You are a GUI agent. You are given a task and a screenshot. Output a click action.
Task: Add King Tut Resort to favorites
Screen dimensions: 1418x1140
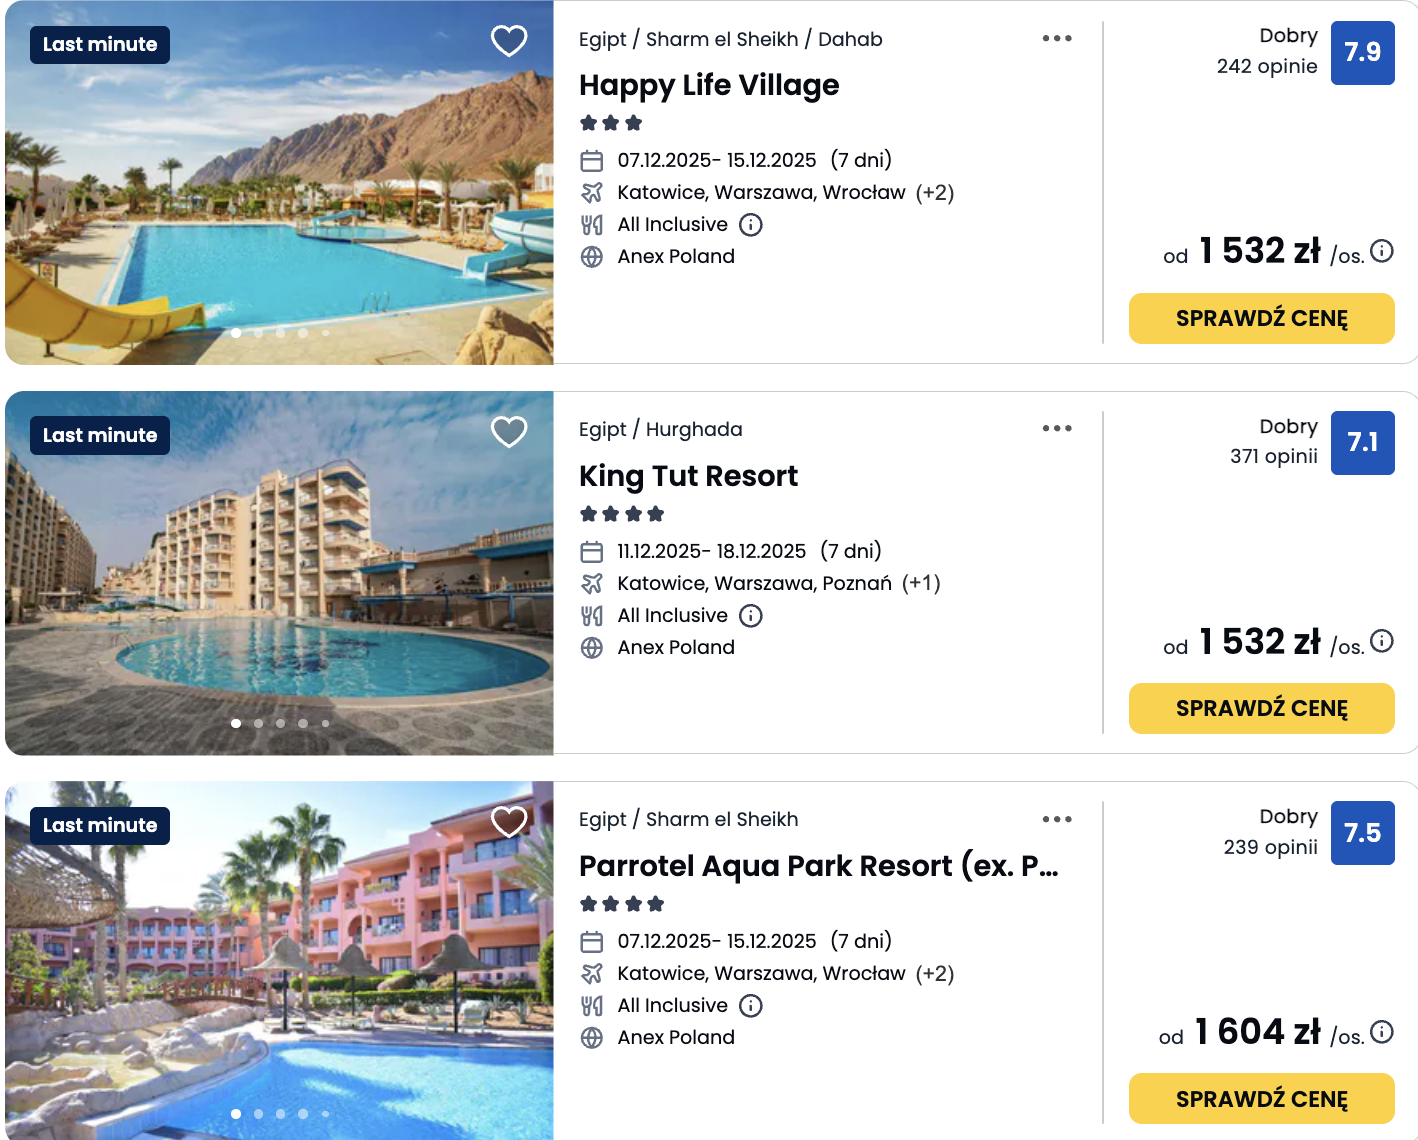(509, 430)
